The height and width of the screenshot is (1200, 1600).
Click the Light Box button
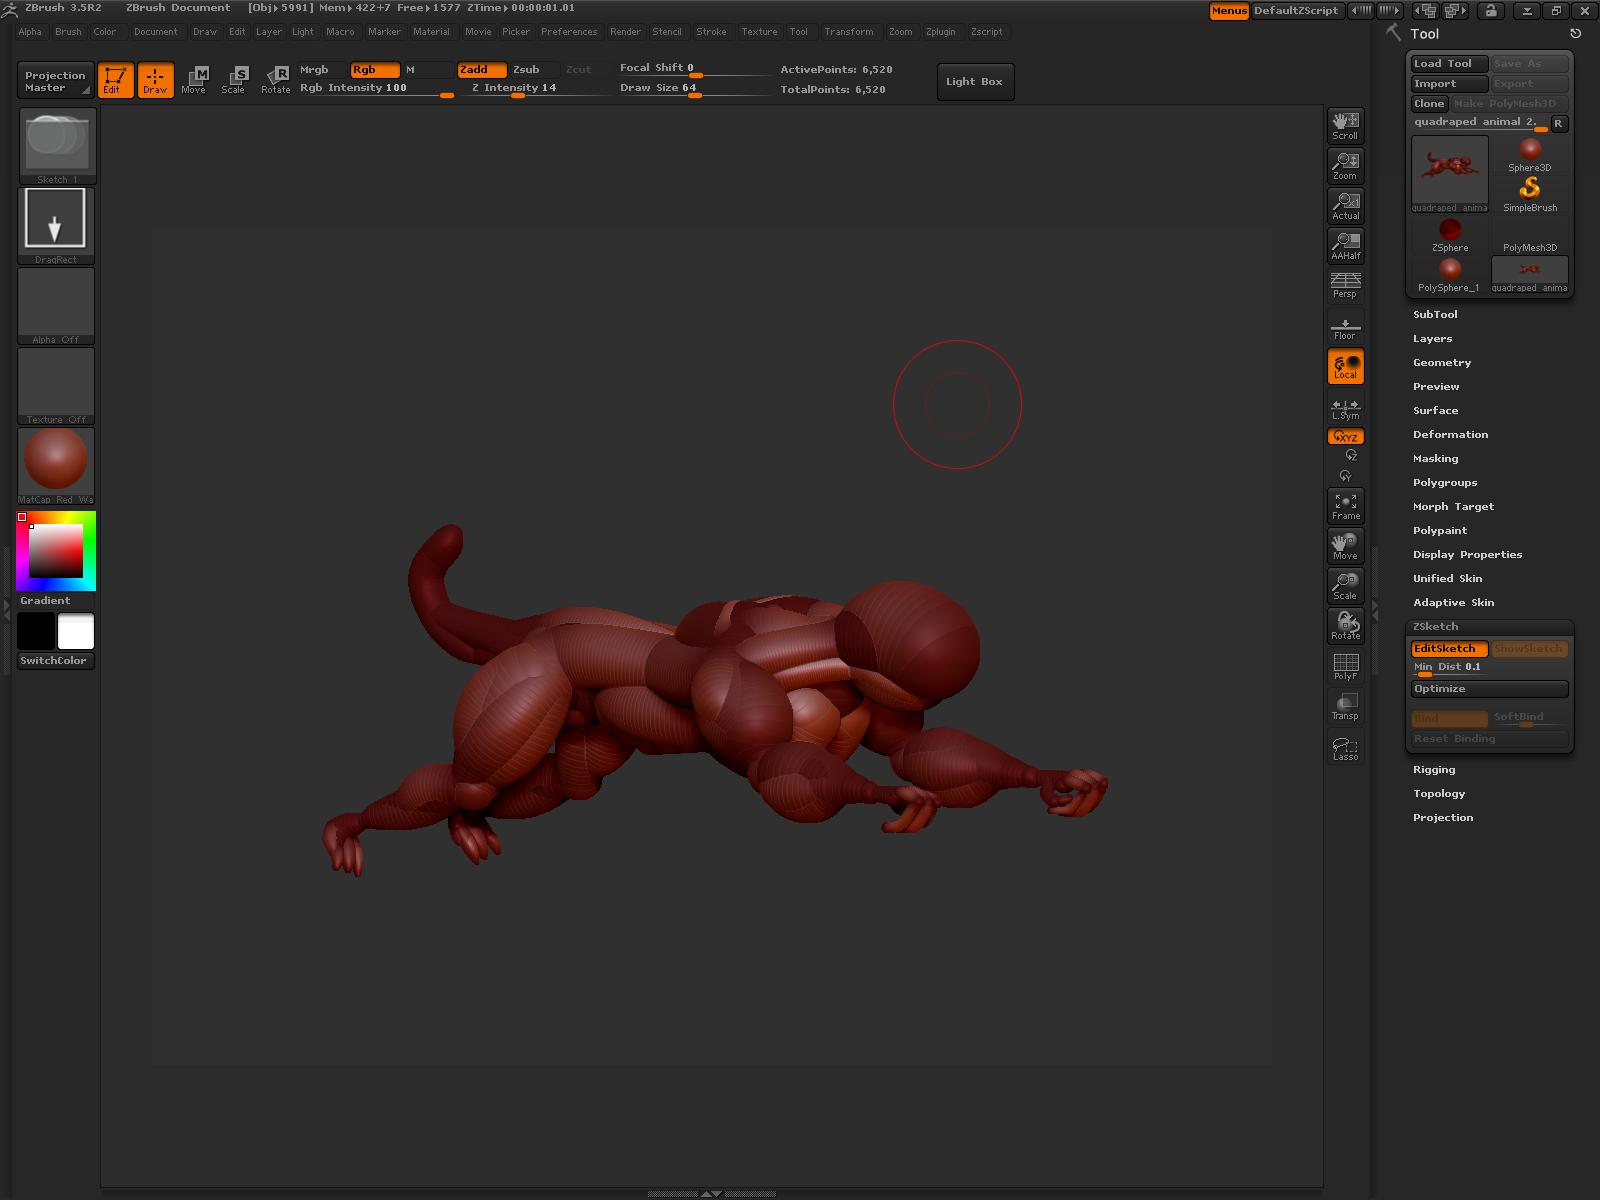973,81
